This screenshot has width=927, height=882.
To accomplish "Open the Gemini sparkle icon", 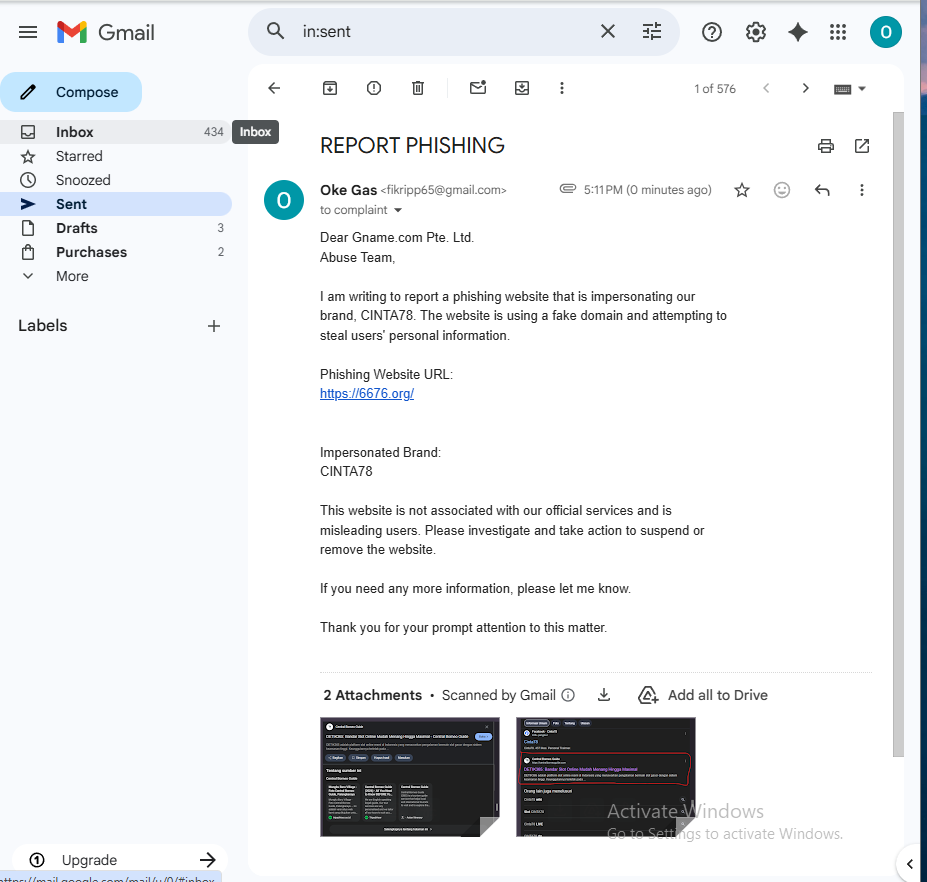I will click(798, 32).
